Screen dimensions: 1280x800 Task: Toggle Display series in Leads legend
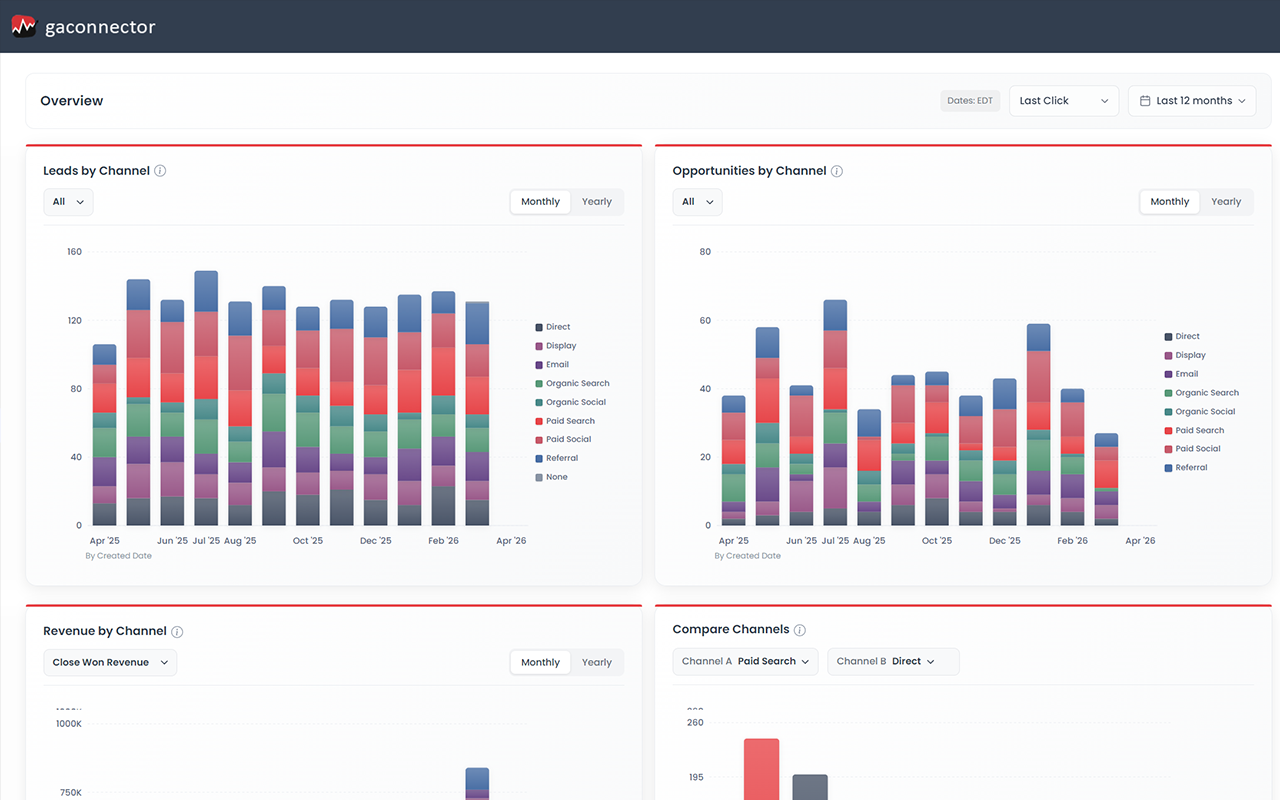[x=556, y=346]
